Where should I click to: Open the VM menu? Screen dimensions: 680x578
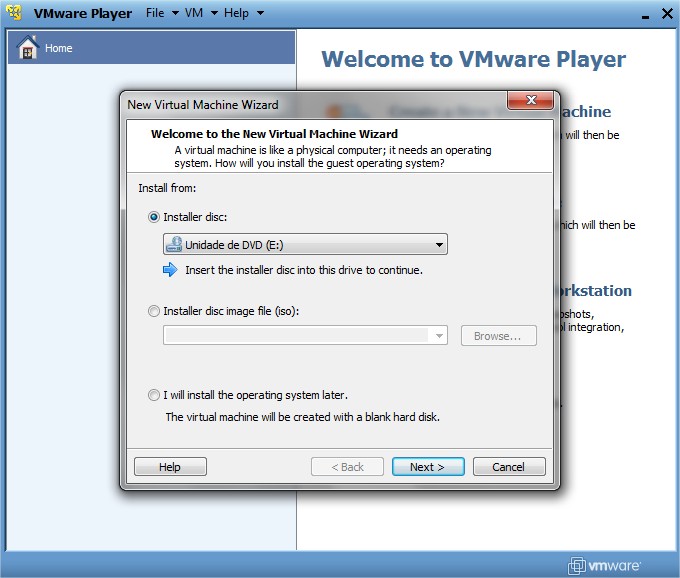coord(193,13)
